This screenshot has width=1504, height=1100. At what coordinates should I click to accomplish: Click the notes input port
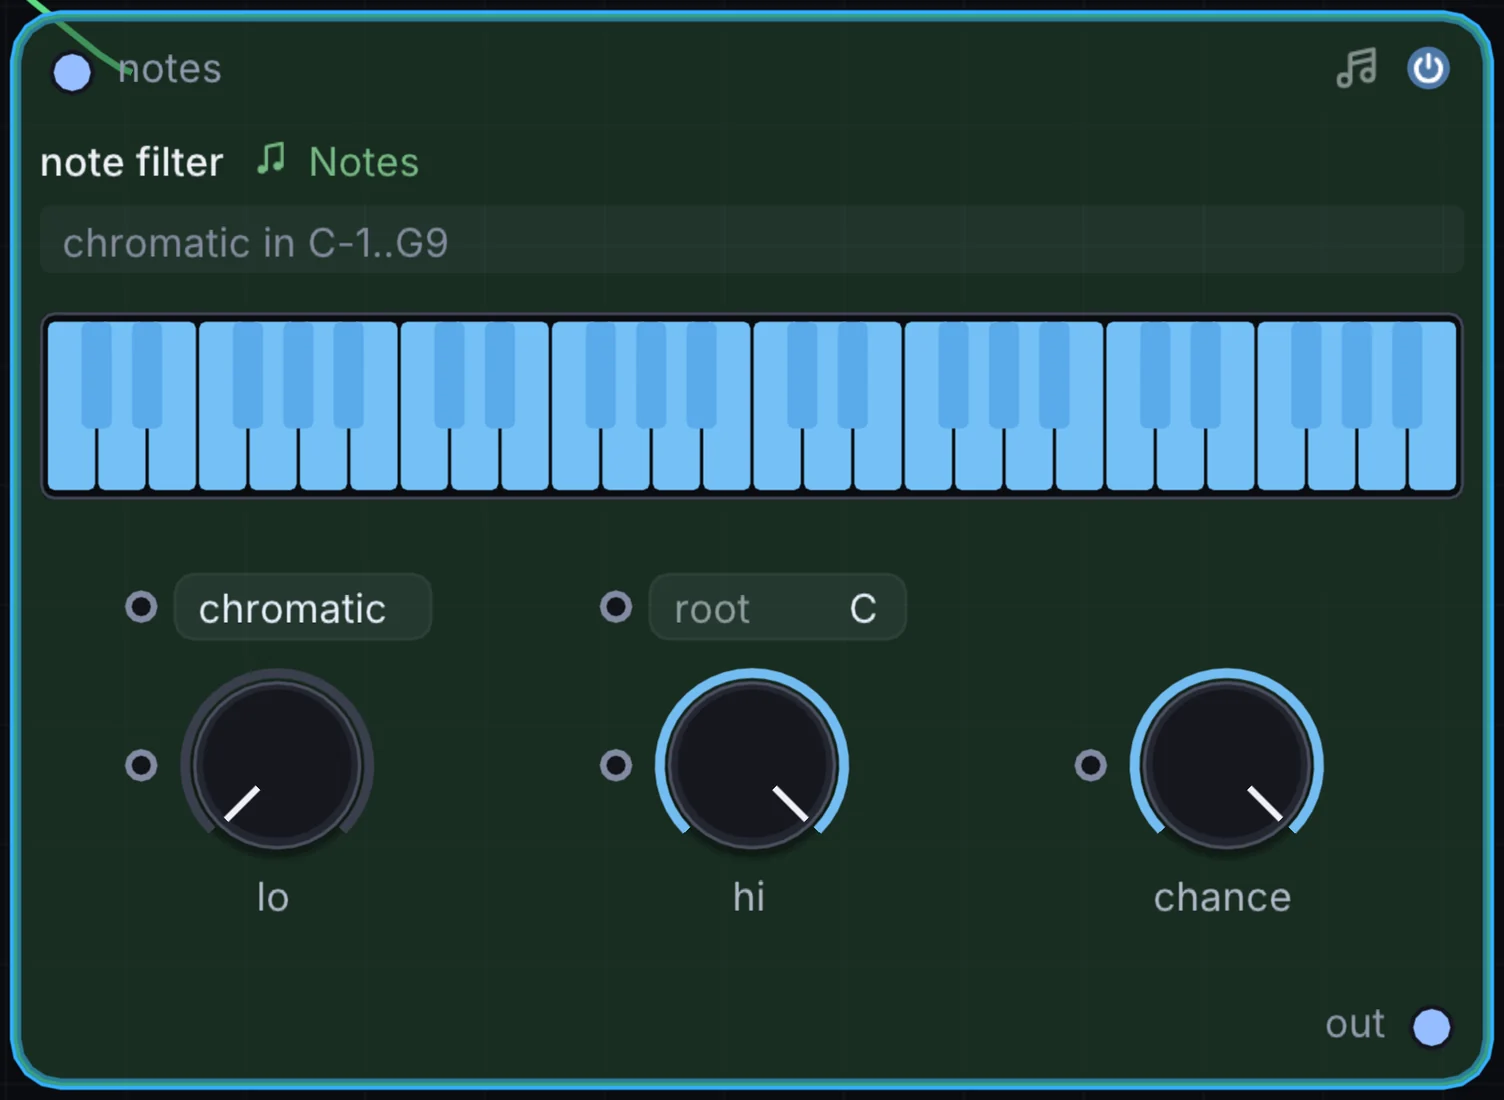(x=72, y=72)
